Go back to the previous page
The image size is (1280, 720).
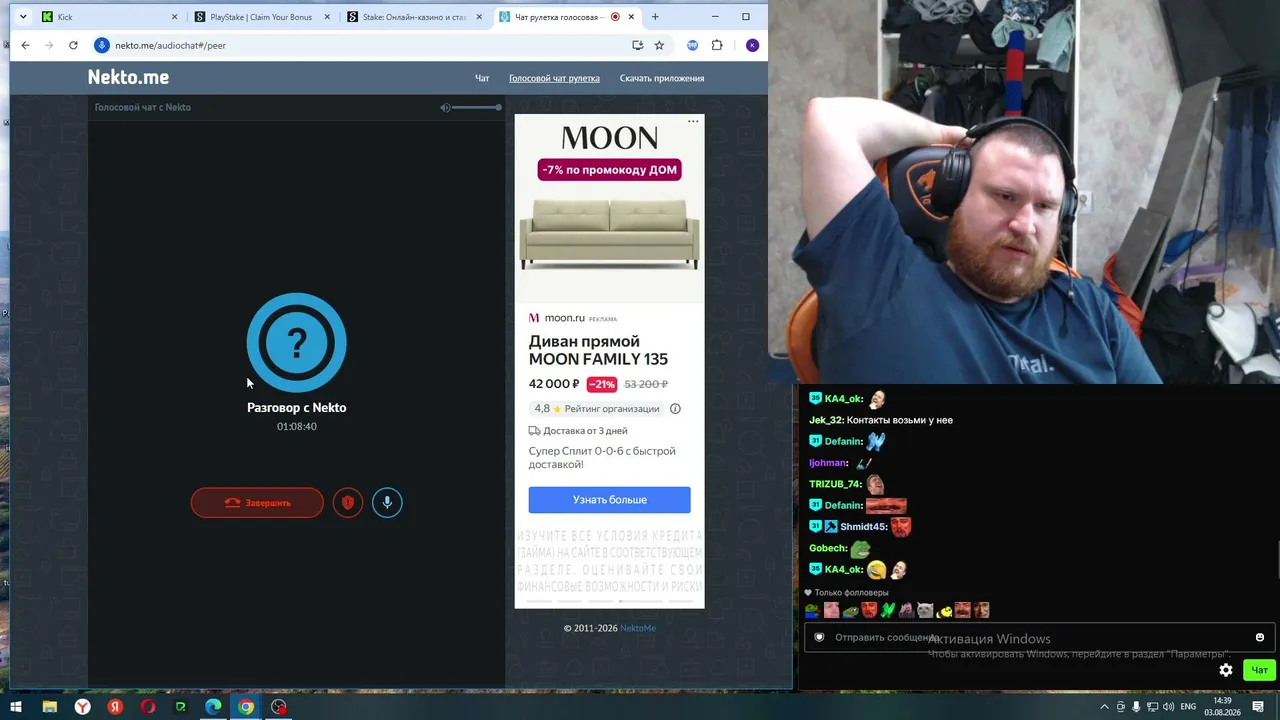point(25,45)
